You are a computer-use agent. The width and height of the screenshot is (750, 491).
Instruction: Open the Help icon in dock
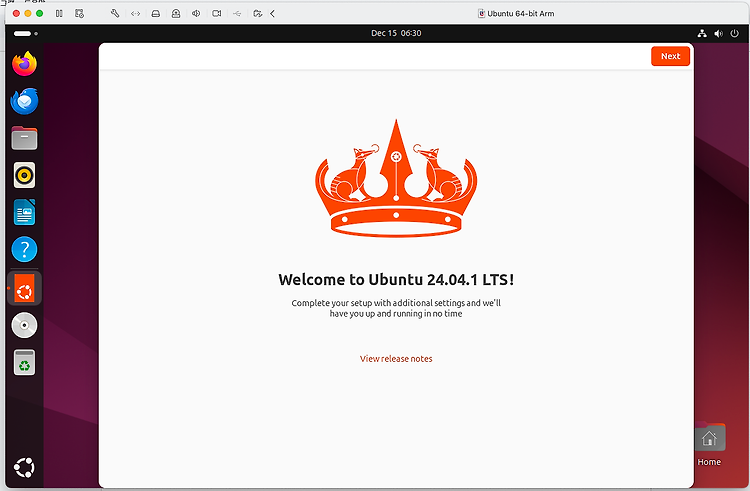pos(24,249)
